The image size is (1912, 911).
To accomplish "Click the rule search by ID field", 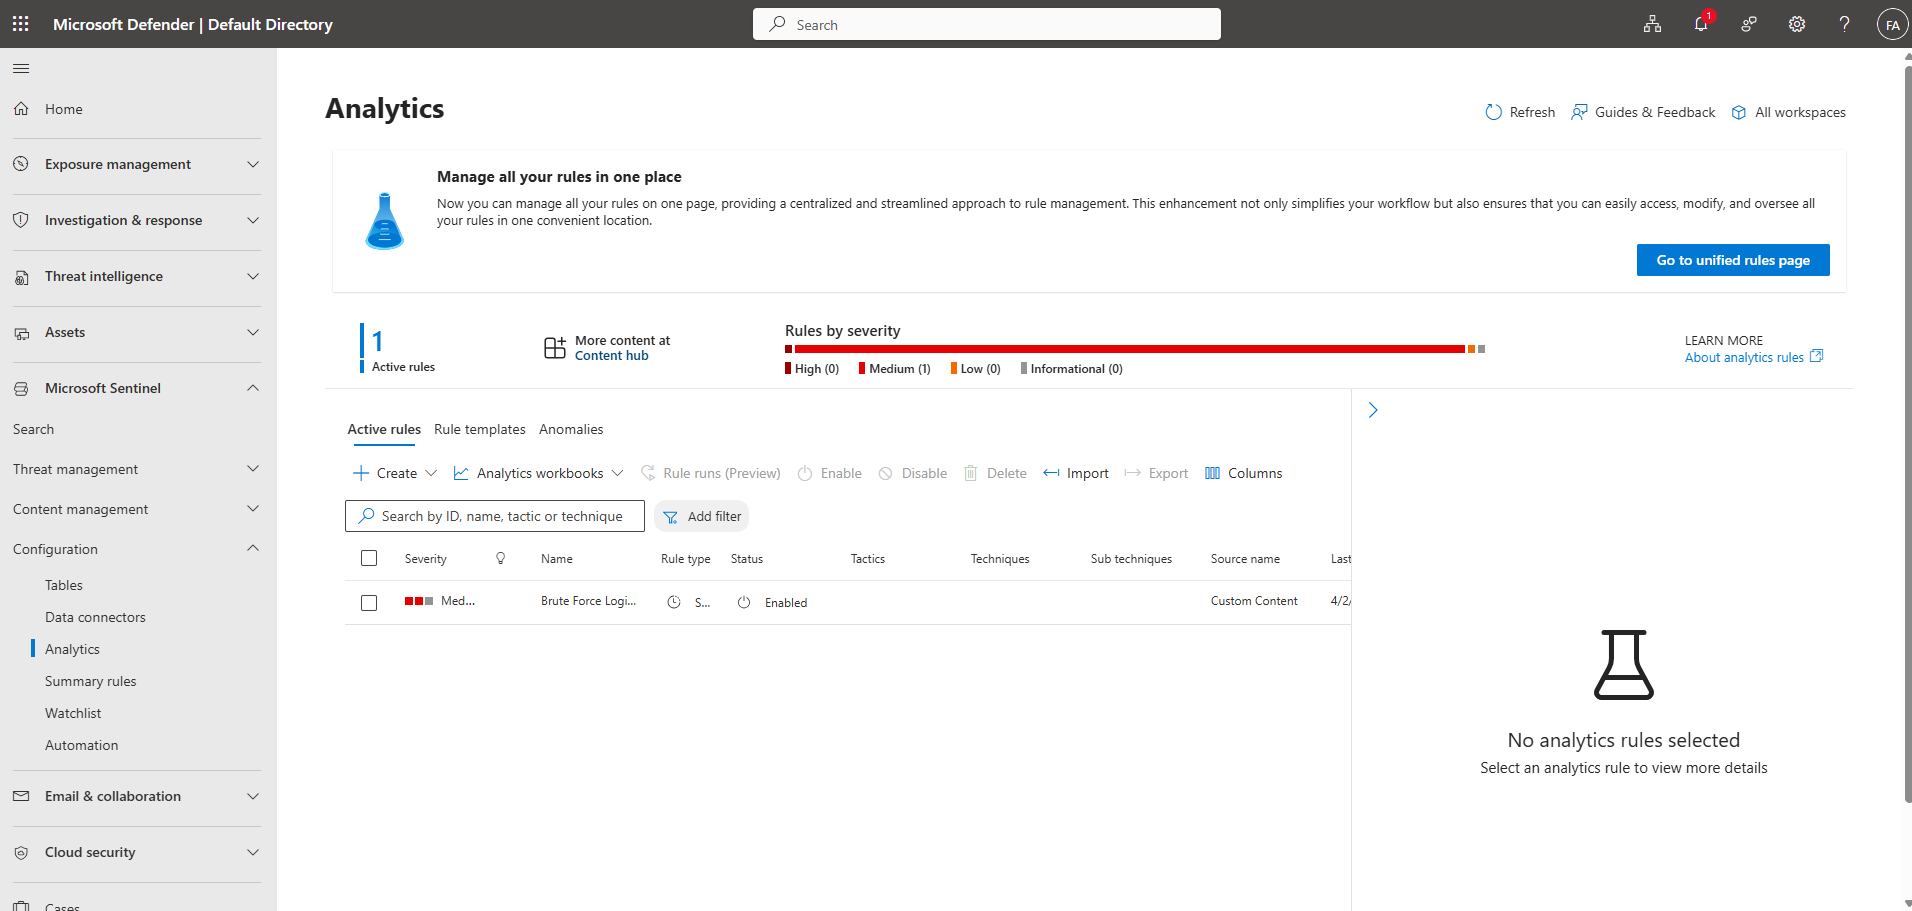I will click(495, 516).
